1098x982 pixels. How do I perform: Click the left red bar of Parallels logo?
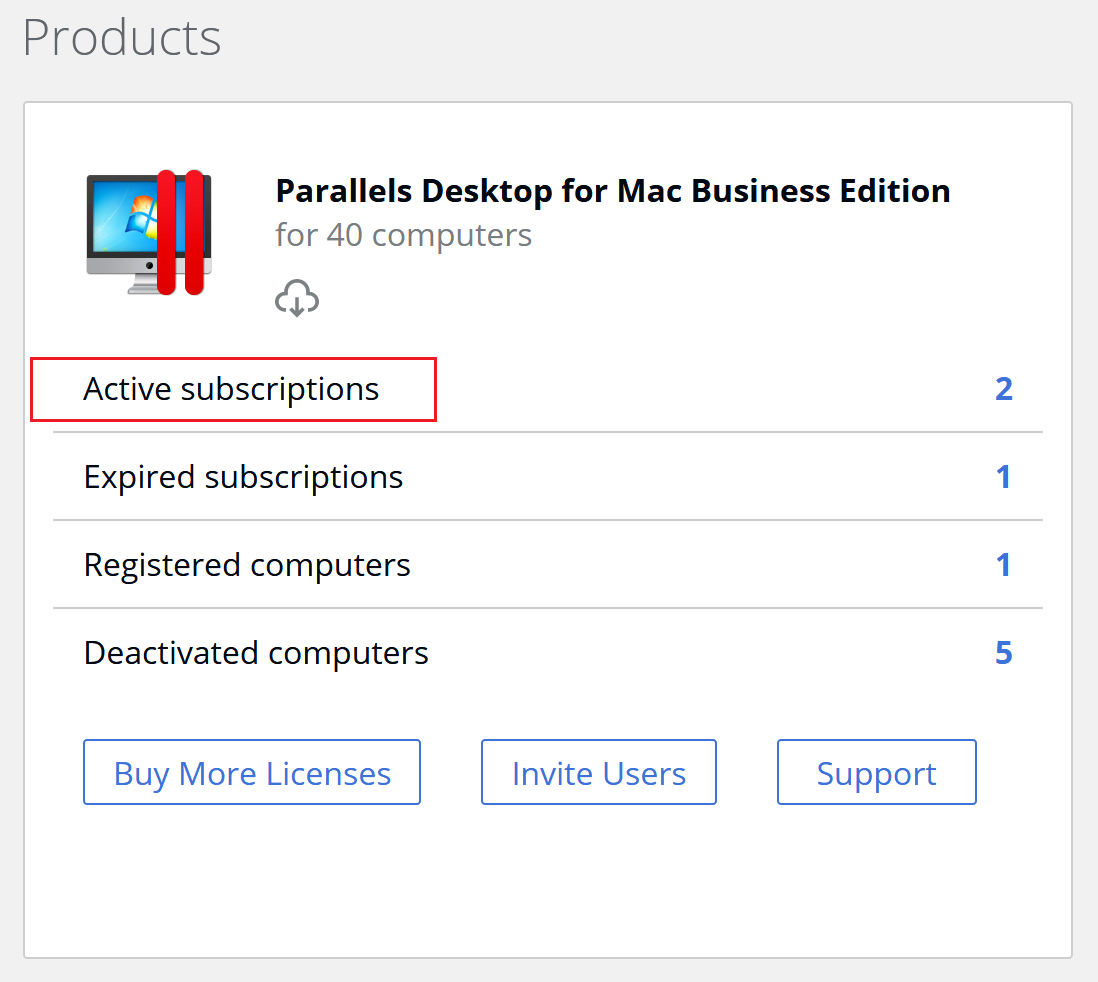coord(167,232)
